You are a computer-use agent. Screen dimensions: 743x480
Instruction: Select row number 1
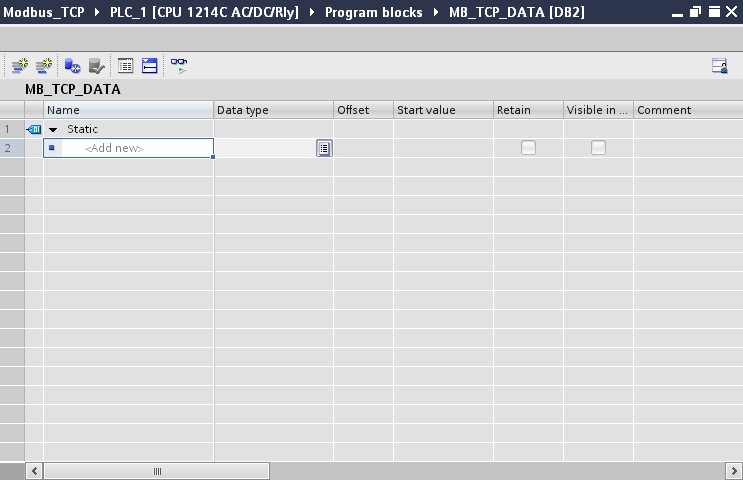pyautogui.click(x=12, y=129)
